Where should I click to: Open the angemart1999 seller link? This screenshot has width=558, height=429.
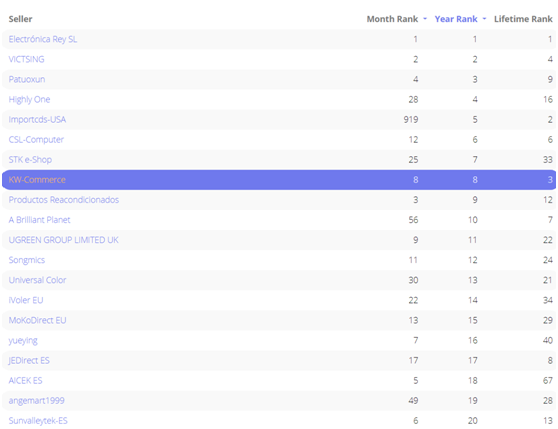point(36,401)
